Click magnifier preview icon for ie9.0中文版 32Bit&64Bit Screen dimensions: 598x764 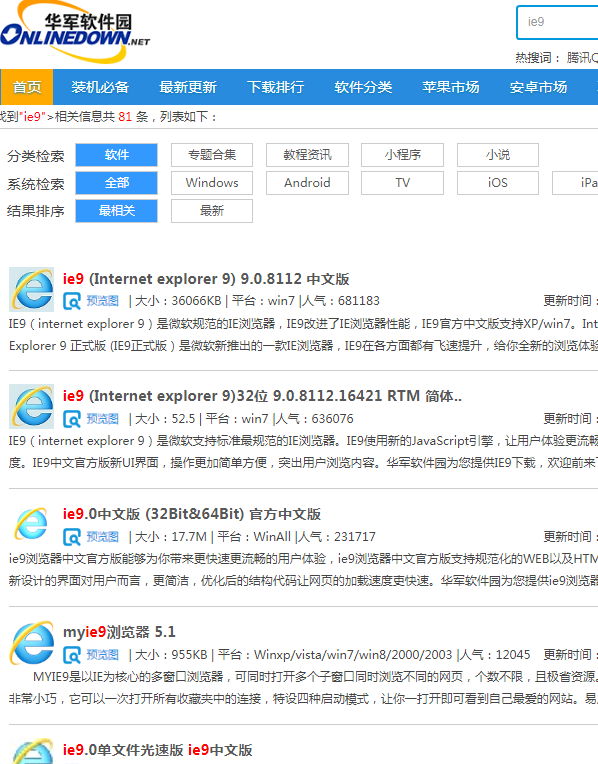[x=72, y=537]
